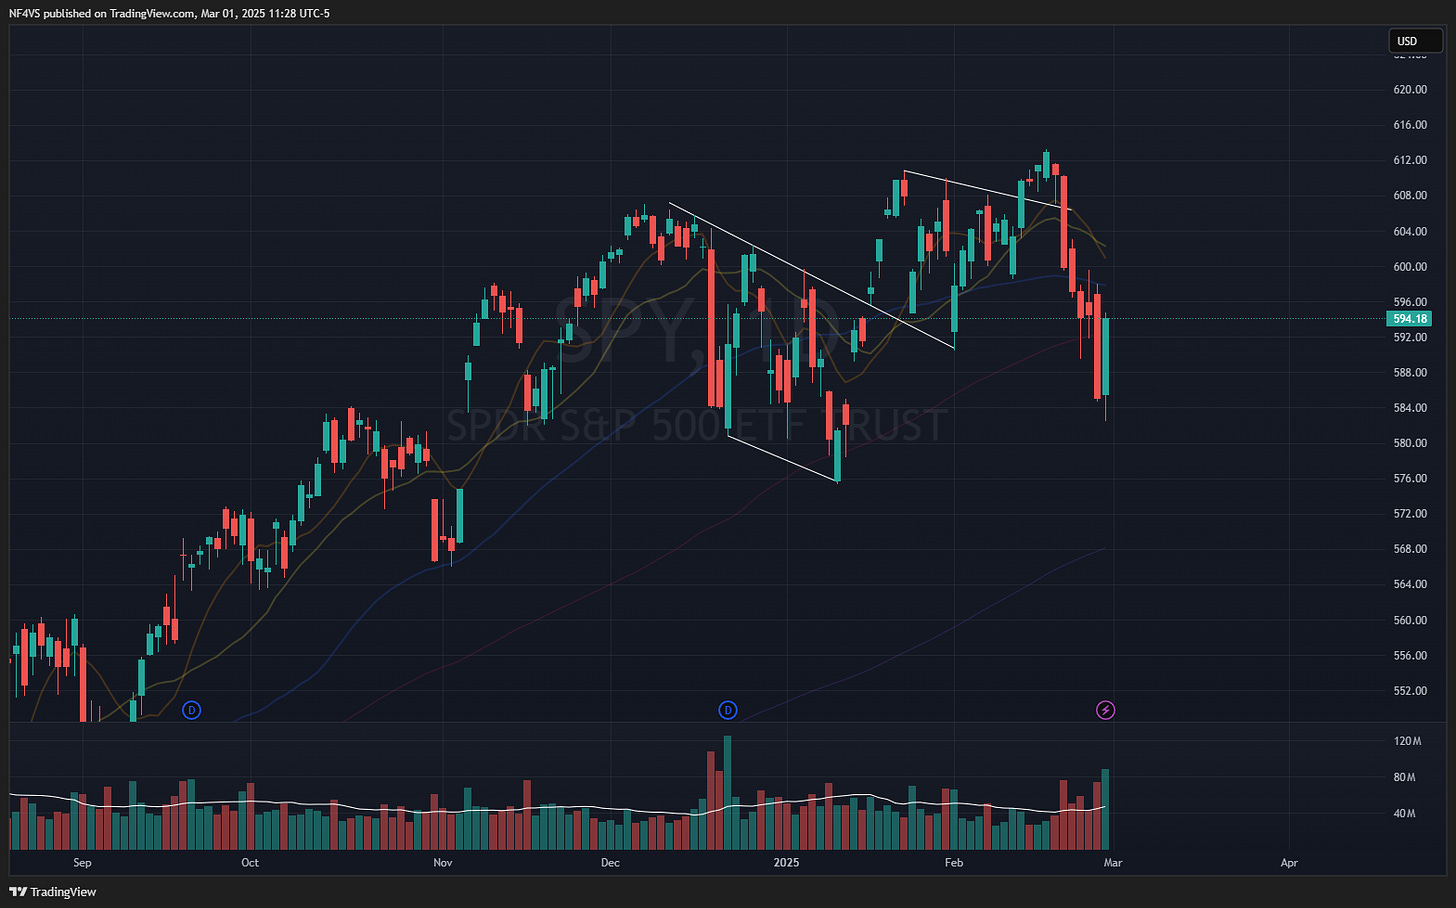
Task: Click the 568.00 price axis label
Action: [1410, 549]
